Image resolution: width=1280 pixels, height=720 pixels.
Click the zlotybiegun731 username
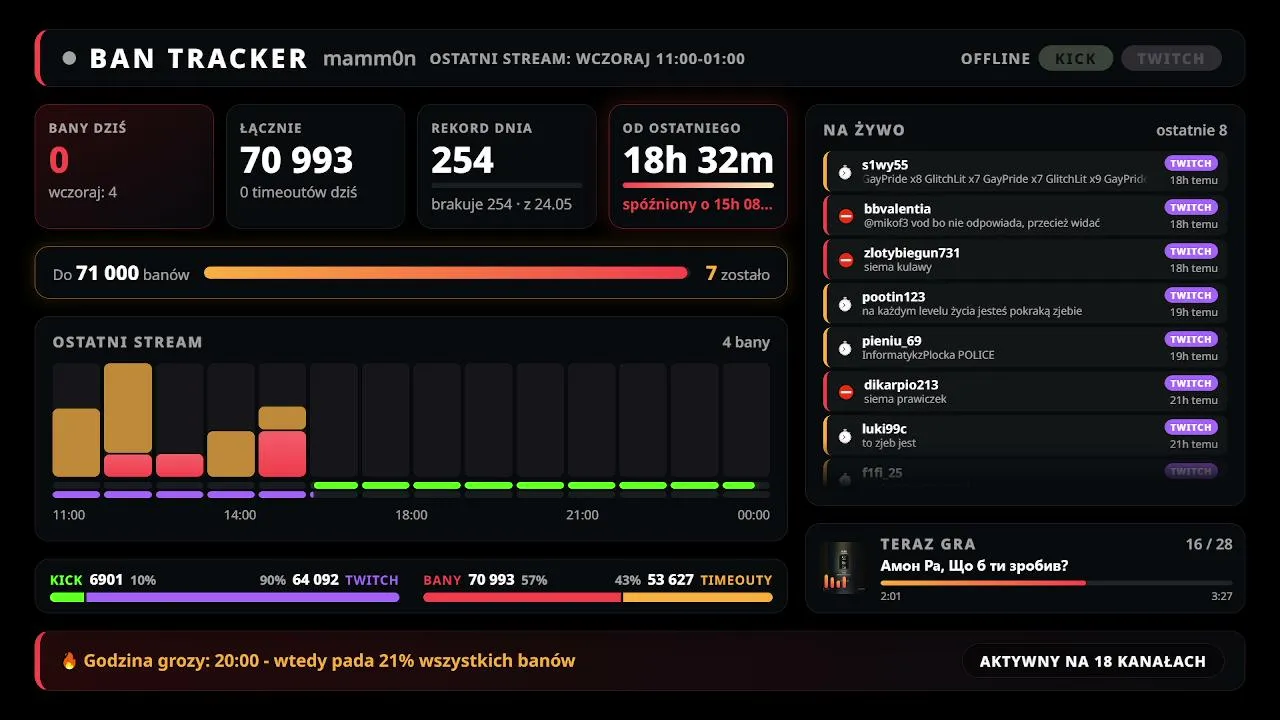click(912, 253)
